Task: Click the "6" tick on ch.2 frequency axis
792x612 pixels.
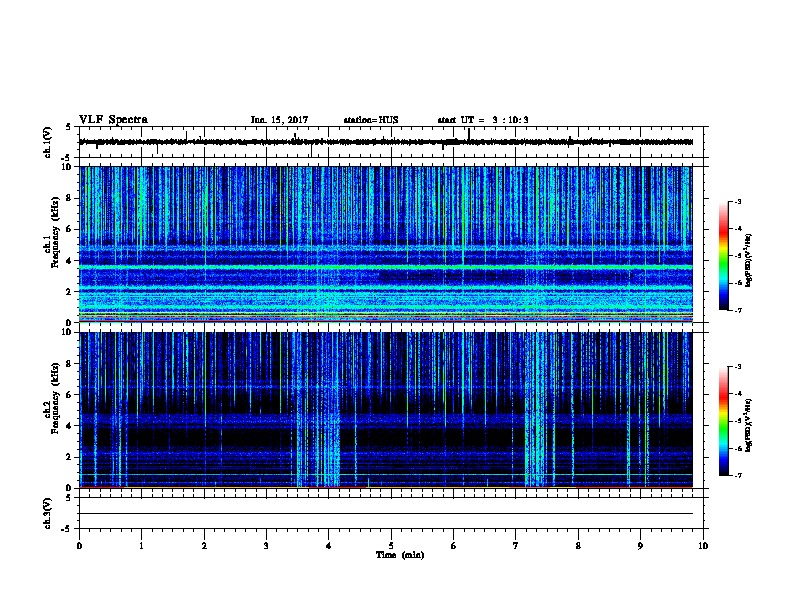Action: click(x=70, y=395)
